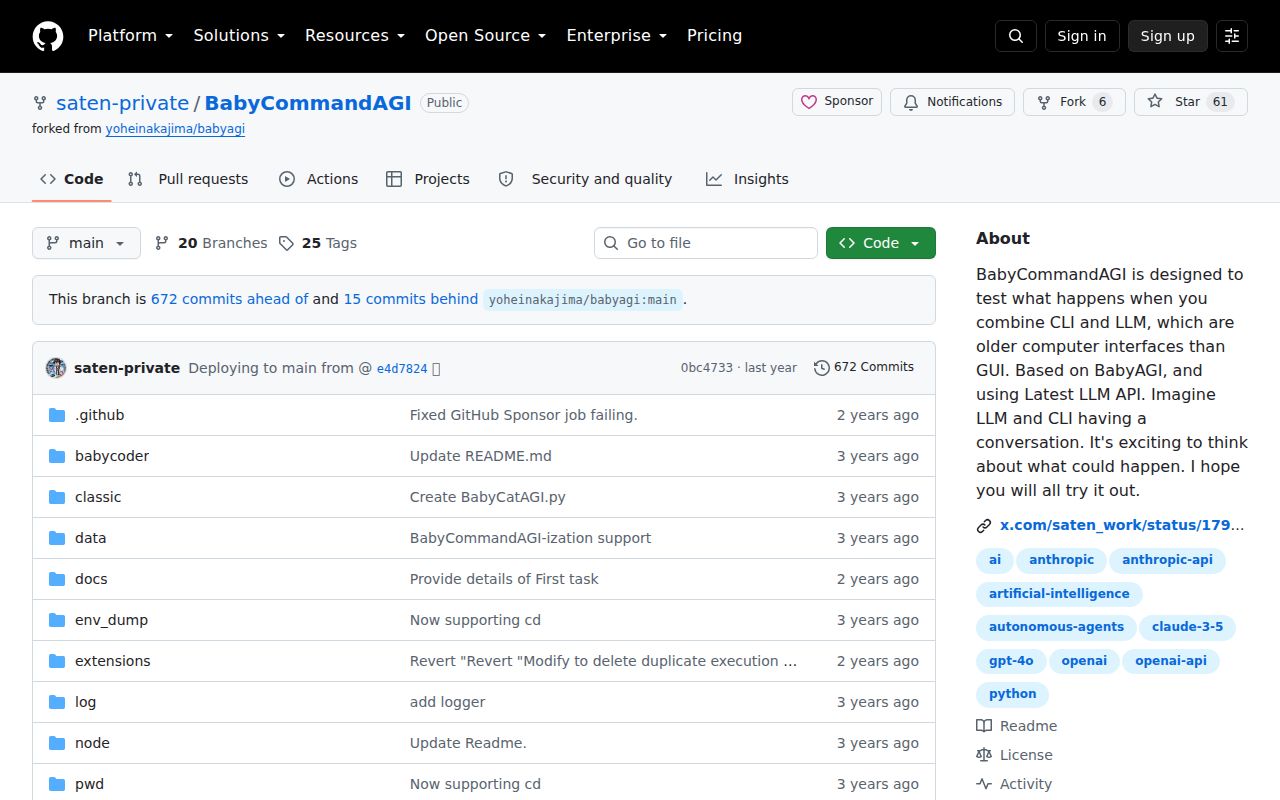This screenshot has width=1280, height=800.
Task: Open x.com/saten_work status link
Action: tap(1122, 525)
